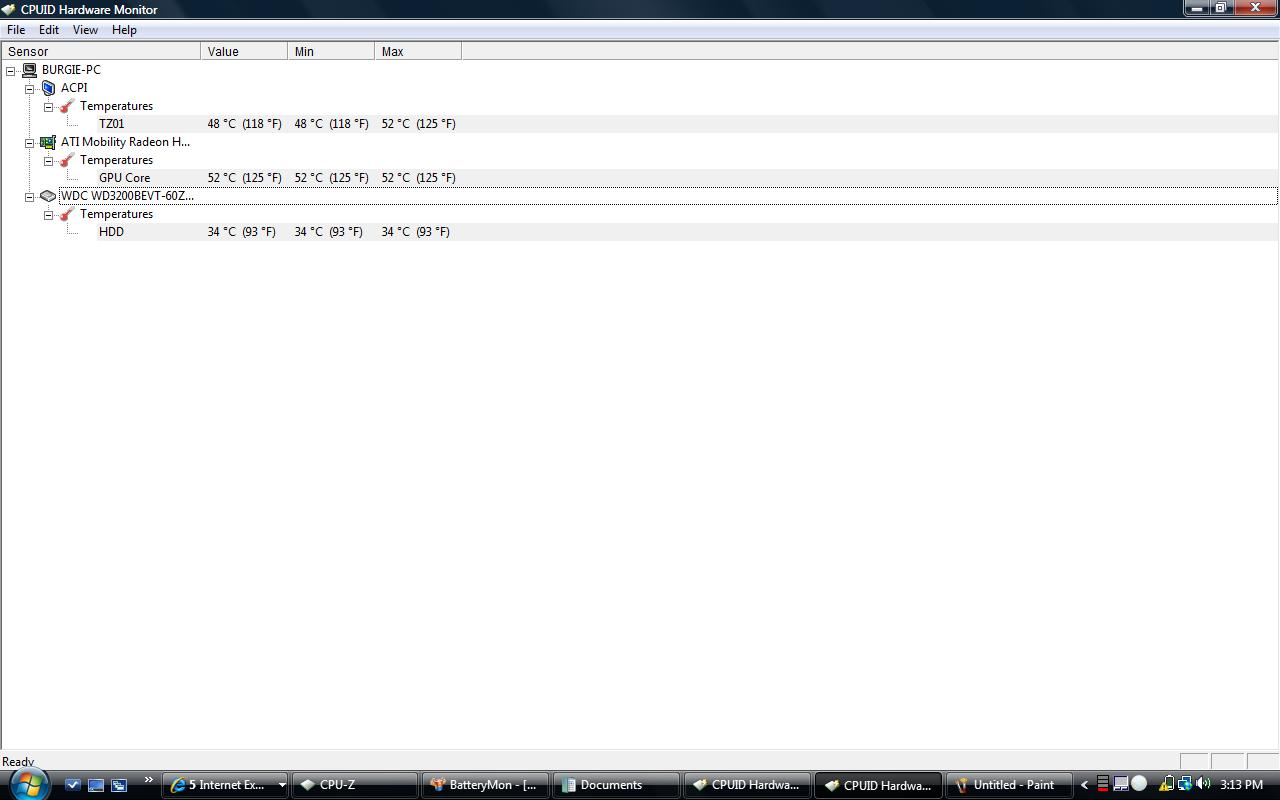Screen dimensions: 1280x800
Task: Click HDD Min value cell
Action: (328, 232)
